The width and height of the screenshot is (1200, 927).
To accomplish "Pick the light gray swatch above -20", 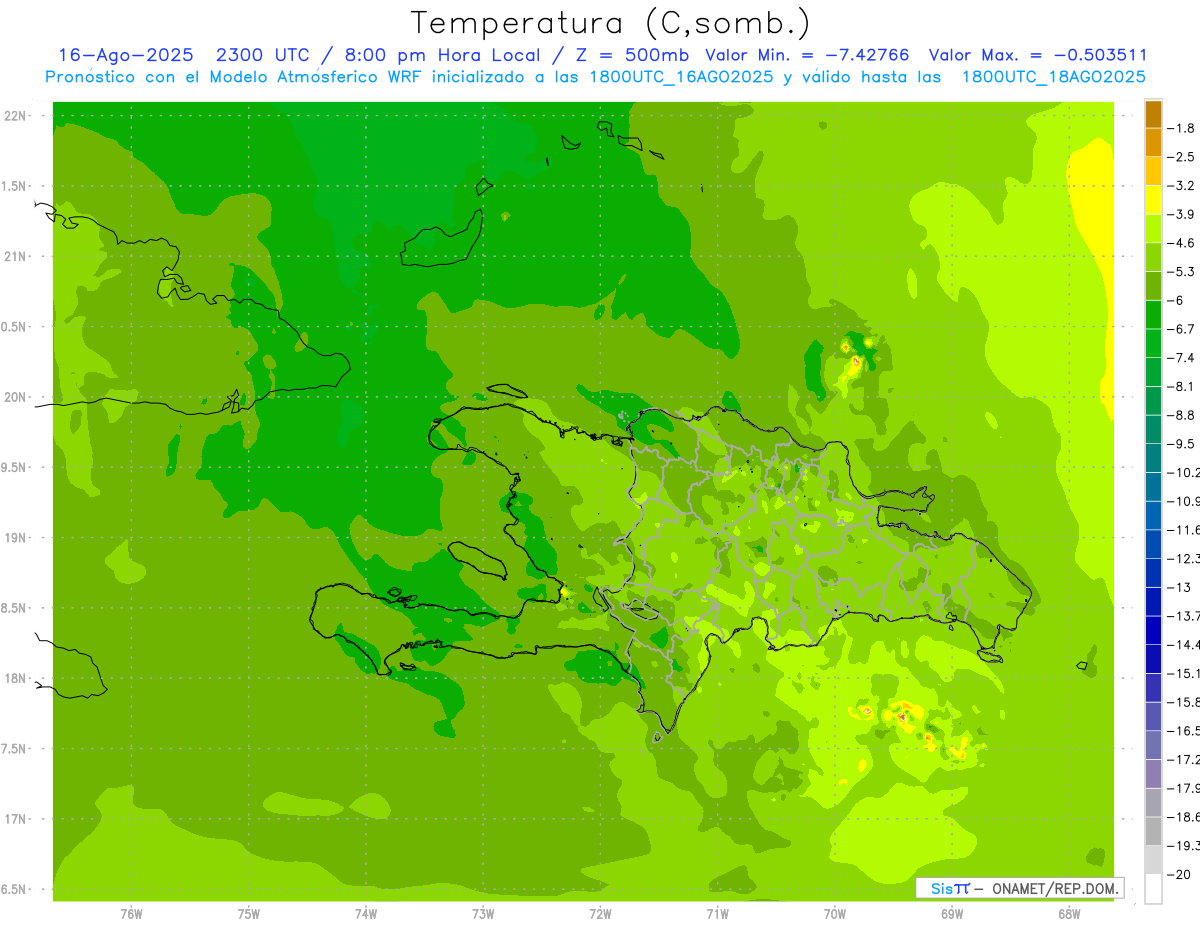I will (x=1153, y=860).
